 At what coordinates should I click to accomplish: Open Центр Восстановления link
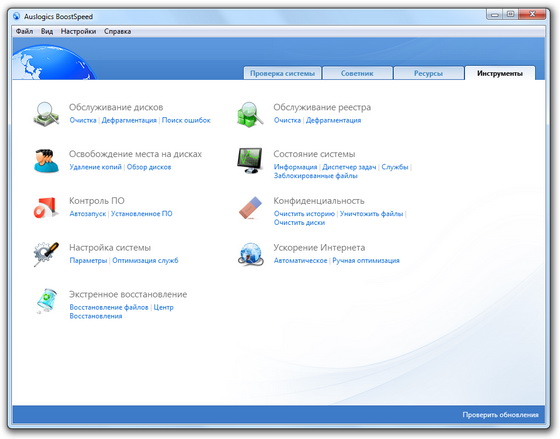coord(121,311)
